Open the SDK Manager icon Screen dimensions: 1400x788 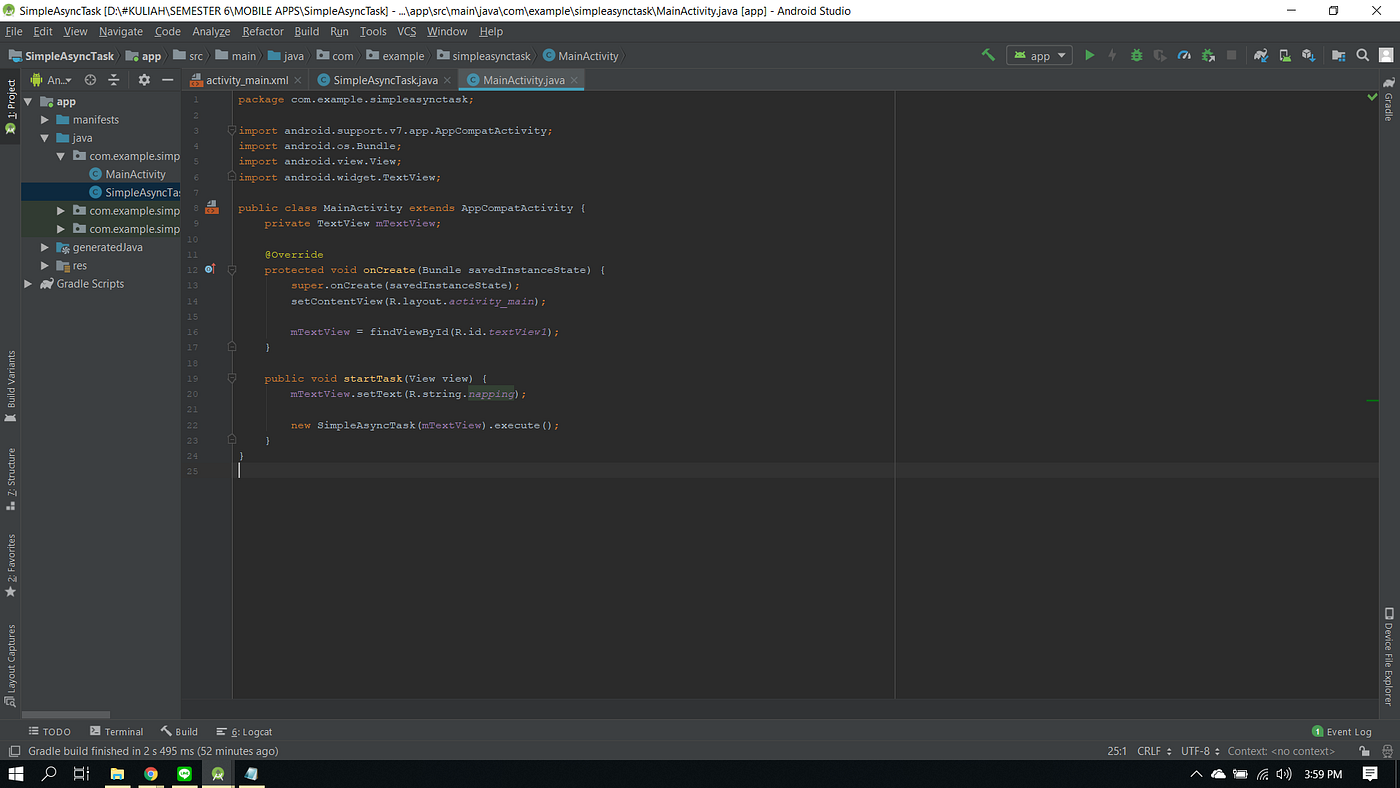coord(1308,56)
